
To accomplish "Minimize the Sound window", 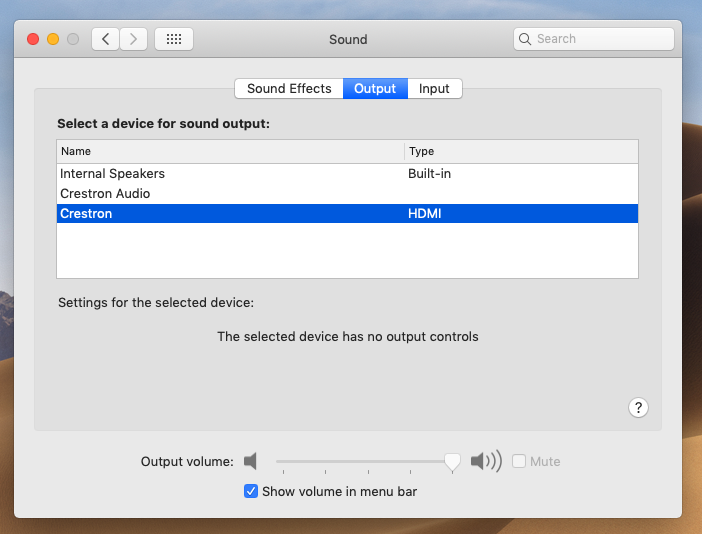I will (53, 39).
